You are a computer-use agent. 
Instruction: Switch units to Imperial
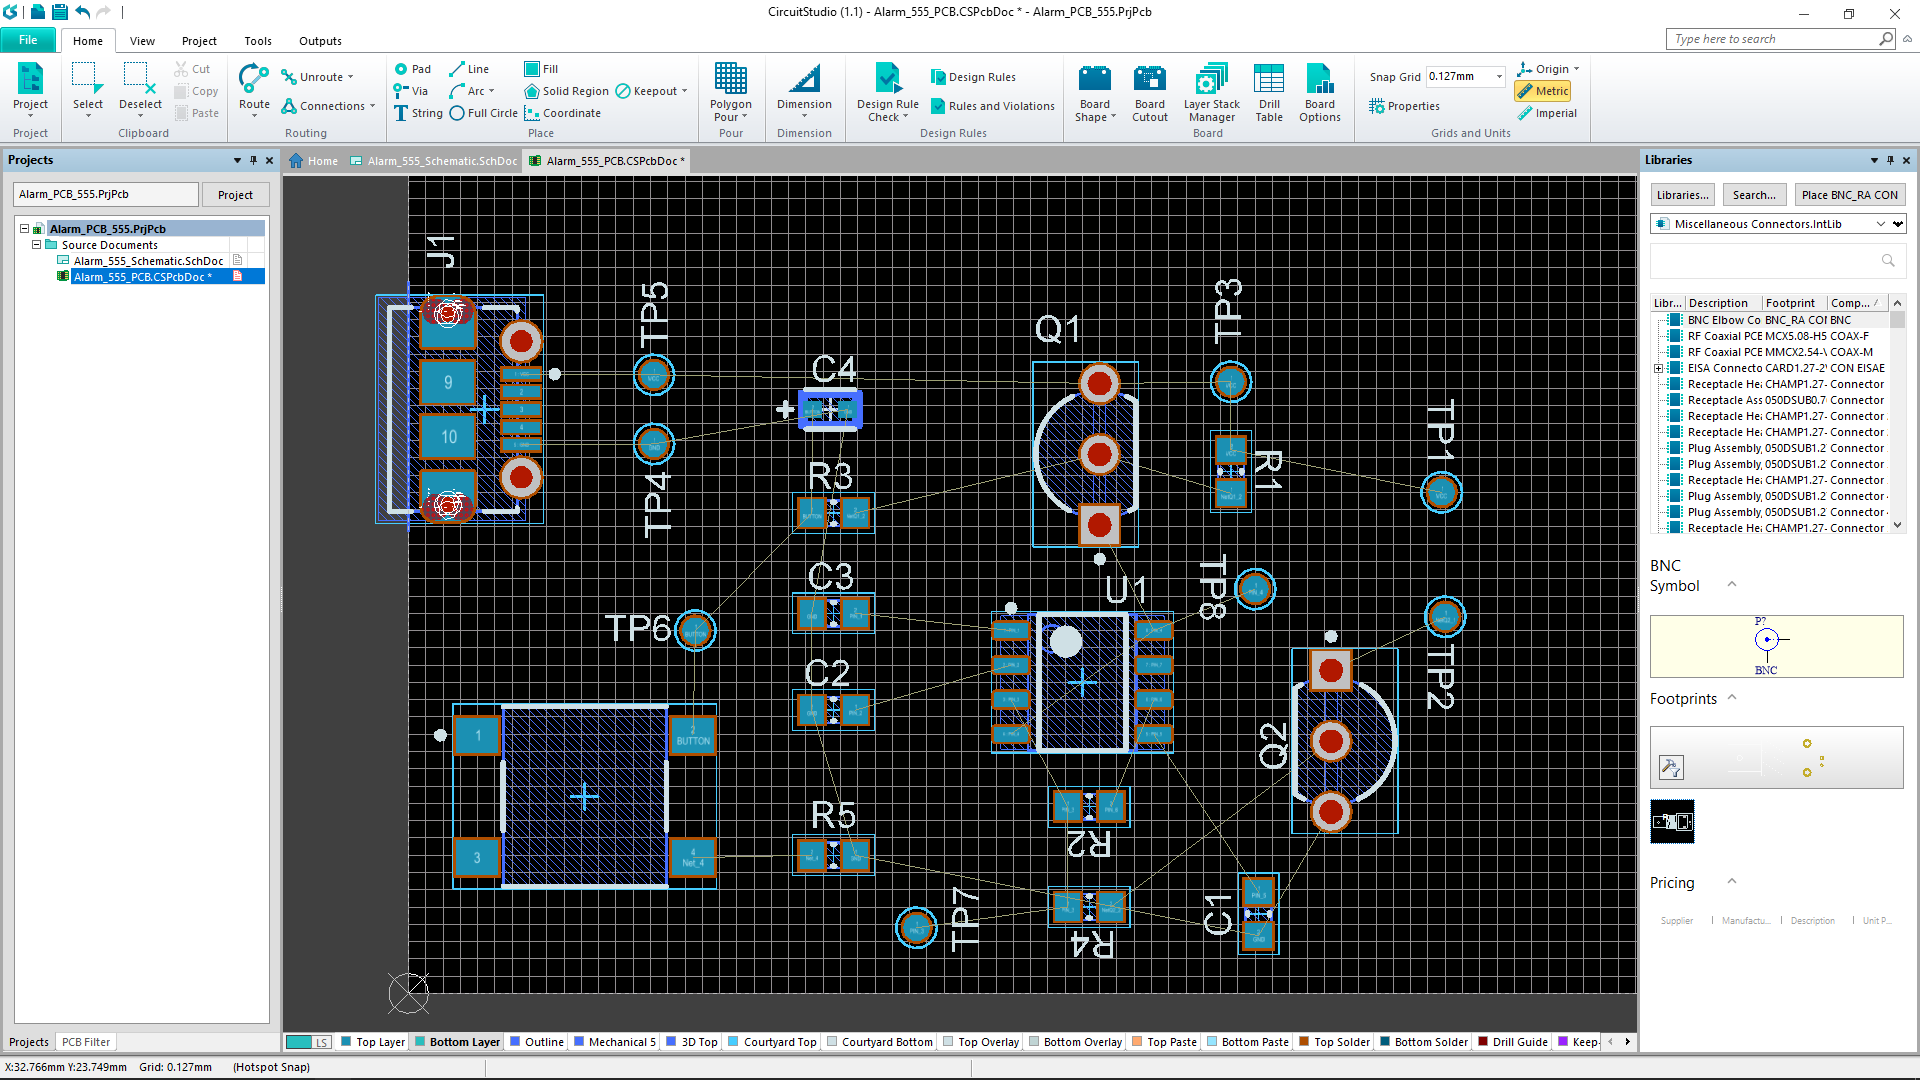(x=1547, y=113)
